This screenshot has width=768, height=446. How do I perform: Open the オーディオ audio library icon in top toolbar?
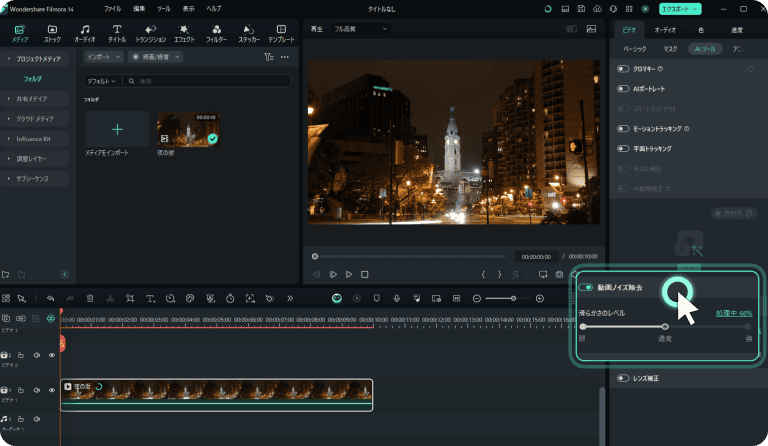click(85, 33)
